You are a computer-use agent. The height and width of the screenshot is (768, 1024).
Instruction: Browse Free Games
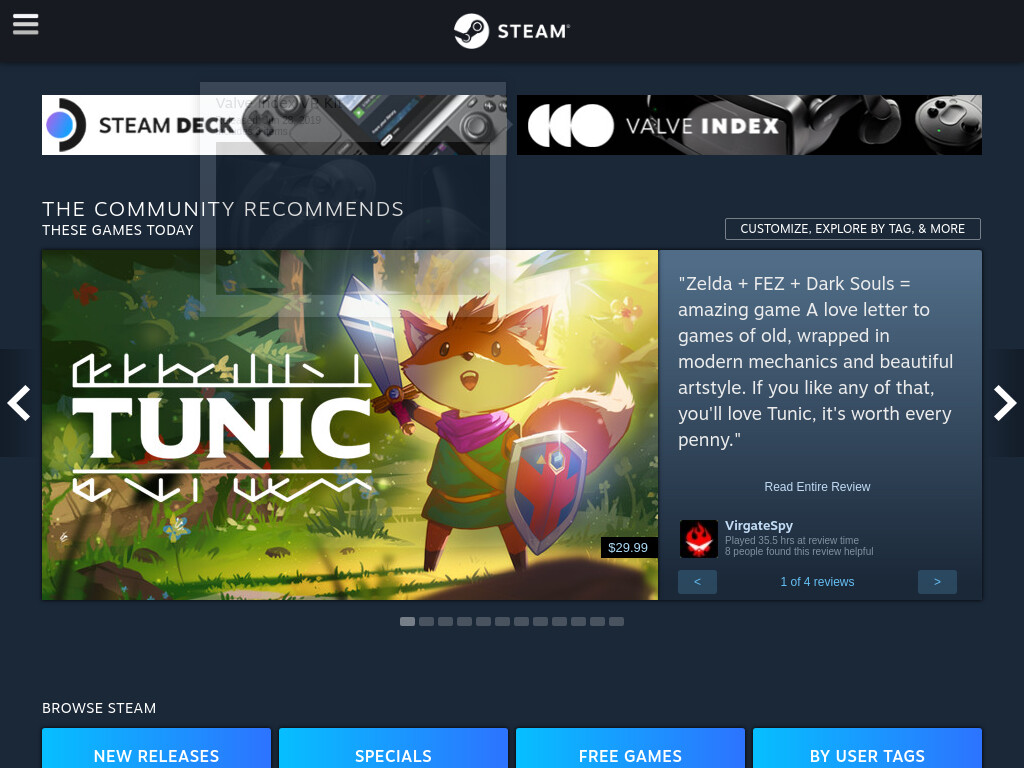(x=630, y=748)
